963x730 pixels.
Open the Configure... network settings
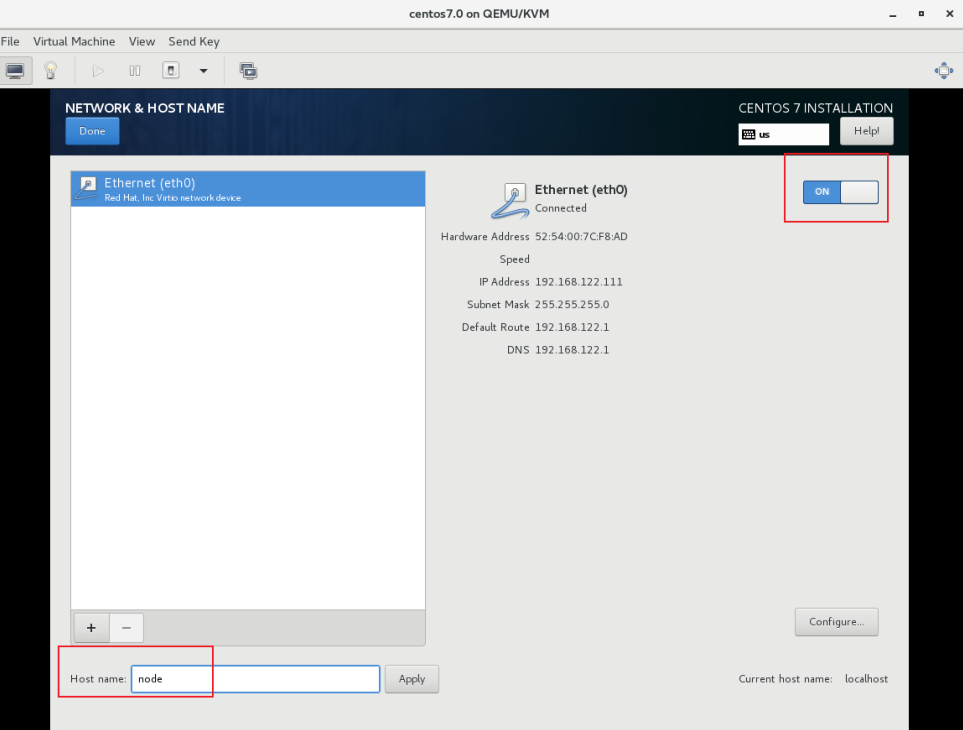(836, 622)
